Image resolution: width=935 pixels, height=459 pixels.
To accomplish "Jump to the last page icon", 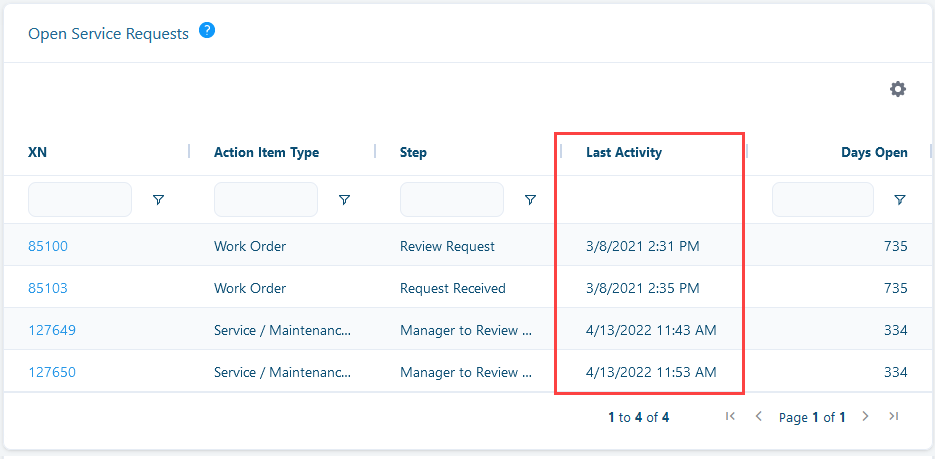I will pyautogui.click(x=893, y=417).
